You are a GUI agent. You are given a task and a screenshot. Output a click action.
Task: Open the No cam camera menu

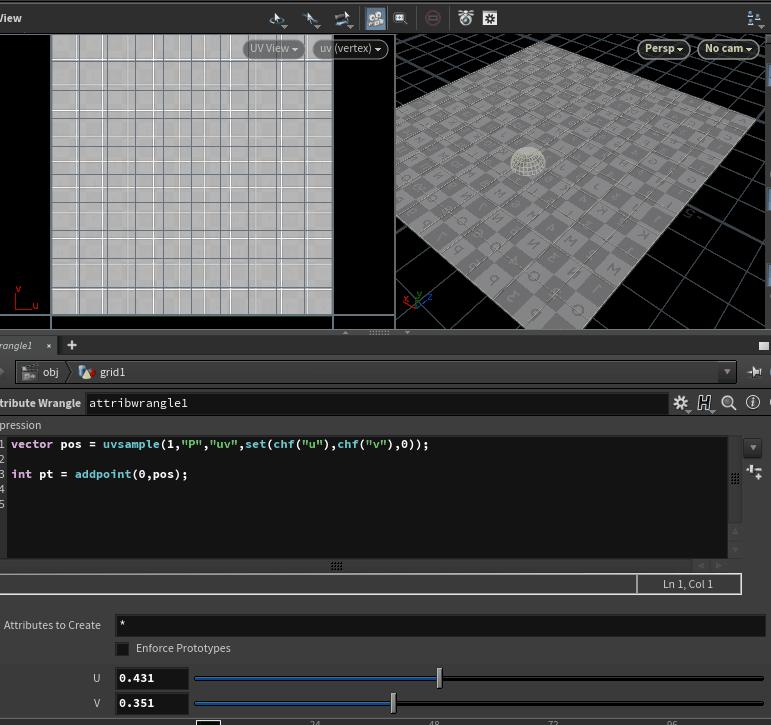(728, 48)
